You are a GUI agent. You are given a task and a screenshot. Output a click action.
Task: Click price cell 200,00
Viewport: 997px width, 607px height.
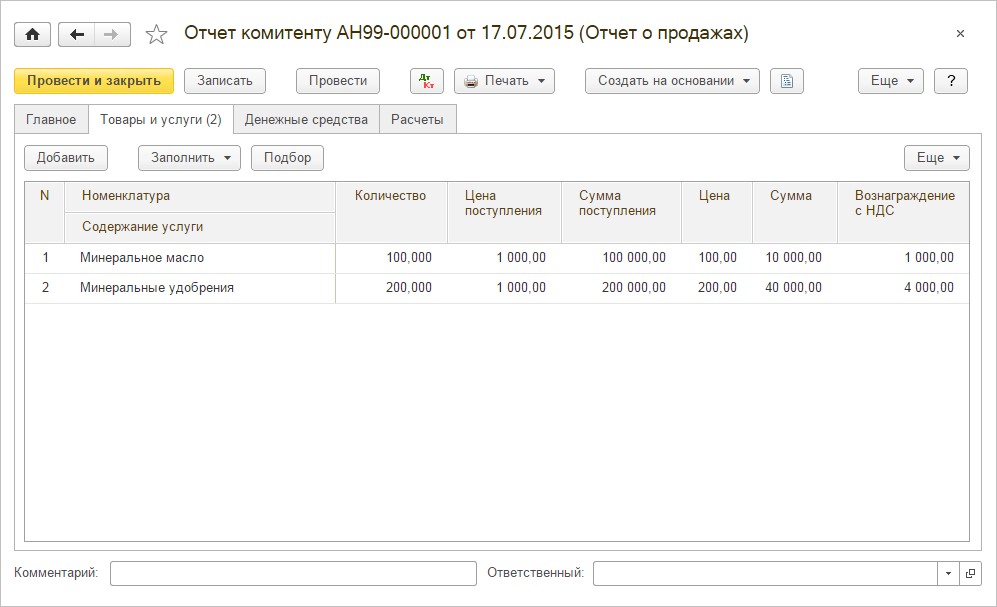pos(717,288)
